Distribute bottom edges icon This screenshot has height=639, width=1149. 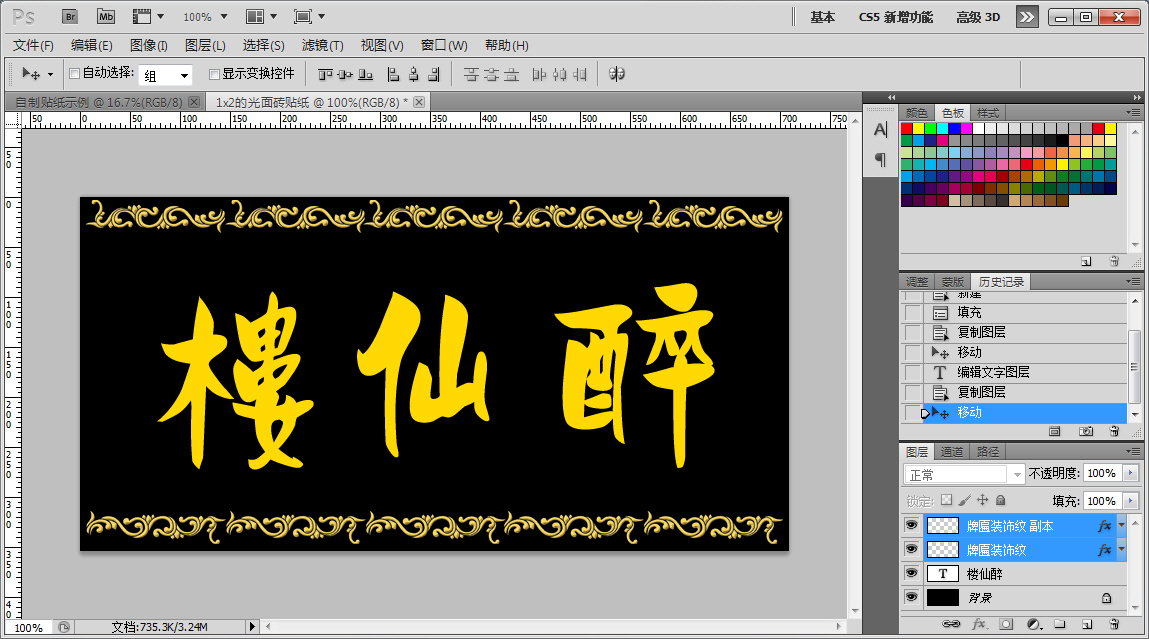click(511, 74)
